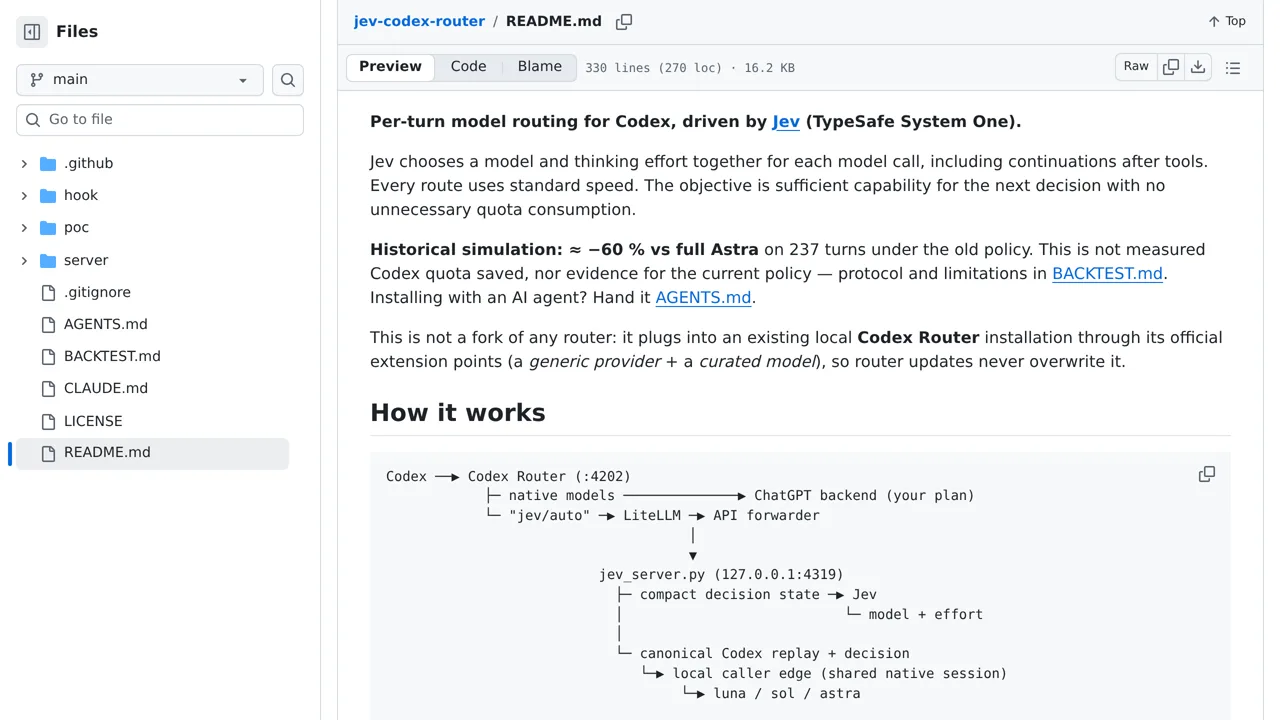Open the Raw file view
1280x720 pixels.
1136,67
